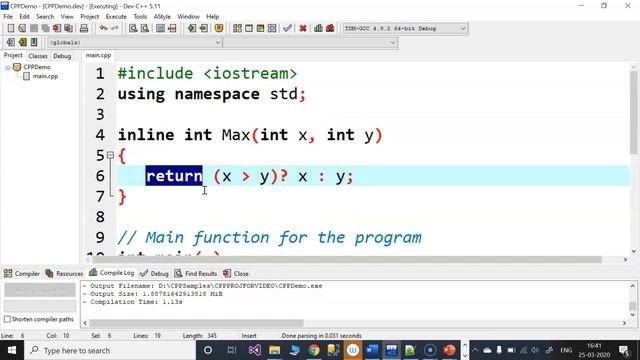Click the Compile & Run toolbar icon

point(260,28)
